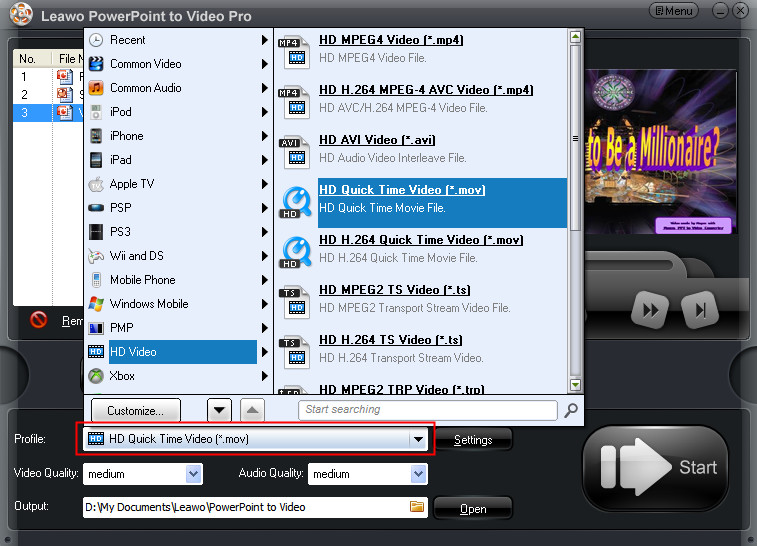Click the format list scroll-up arrow
The image size is (757, 546).
575,37
